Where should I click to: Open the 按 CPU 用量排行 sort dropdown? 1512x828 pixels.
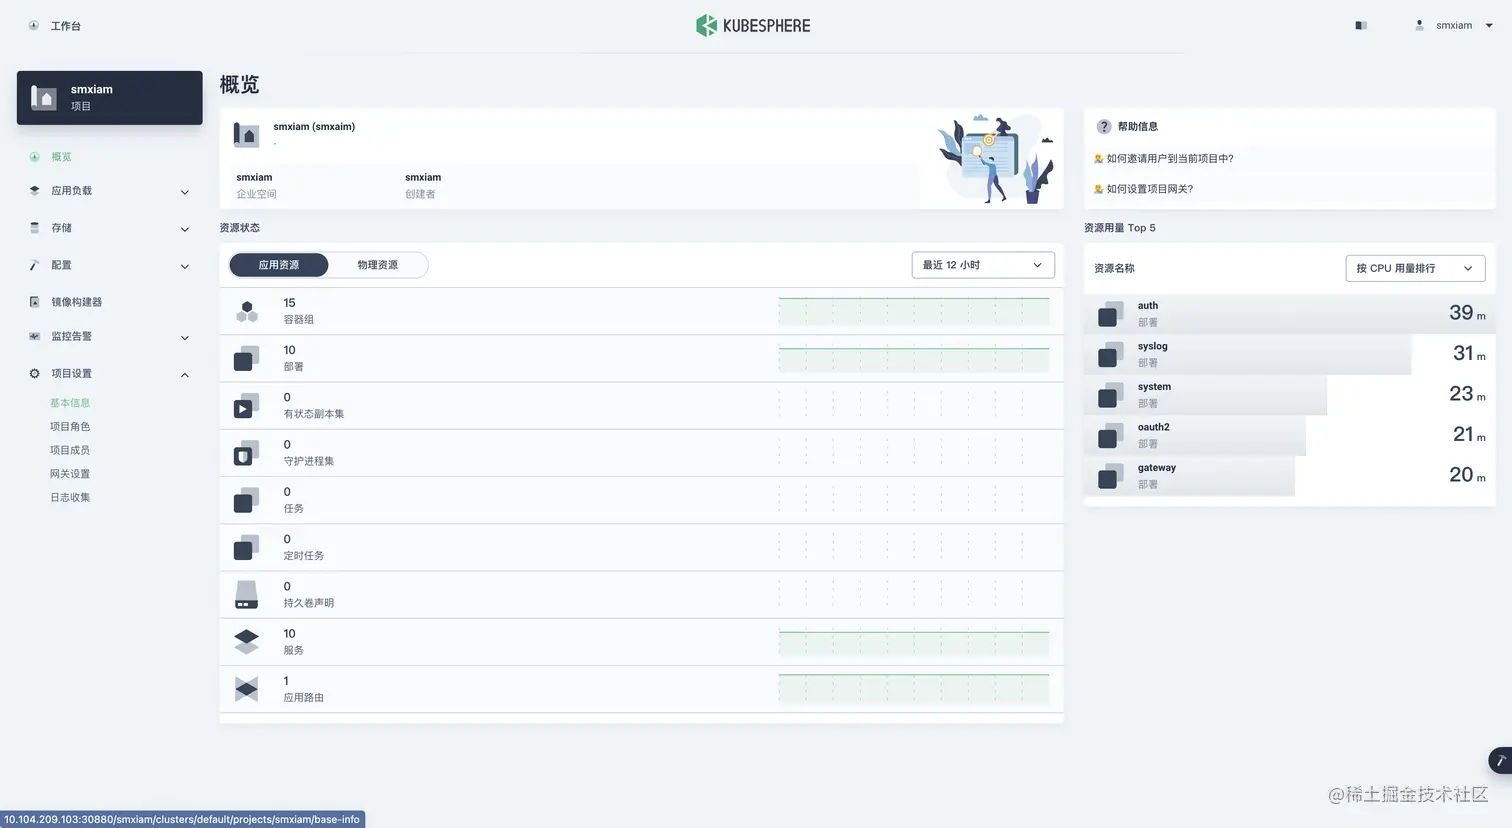tap(1415, 268)
